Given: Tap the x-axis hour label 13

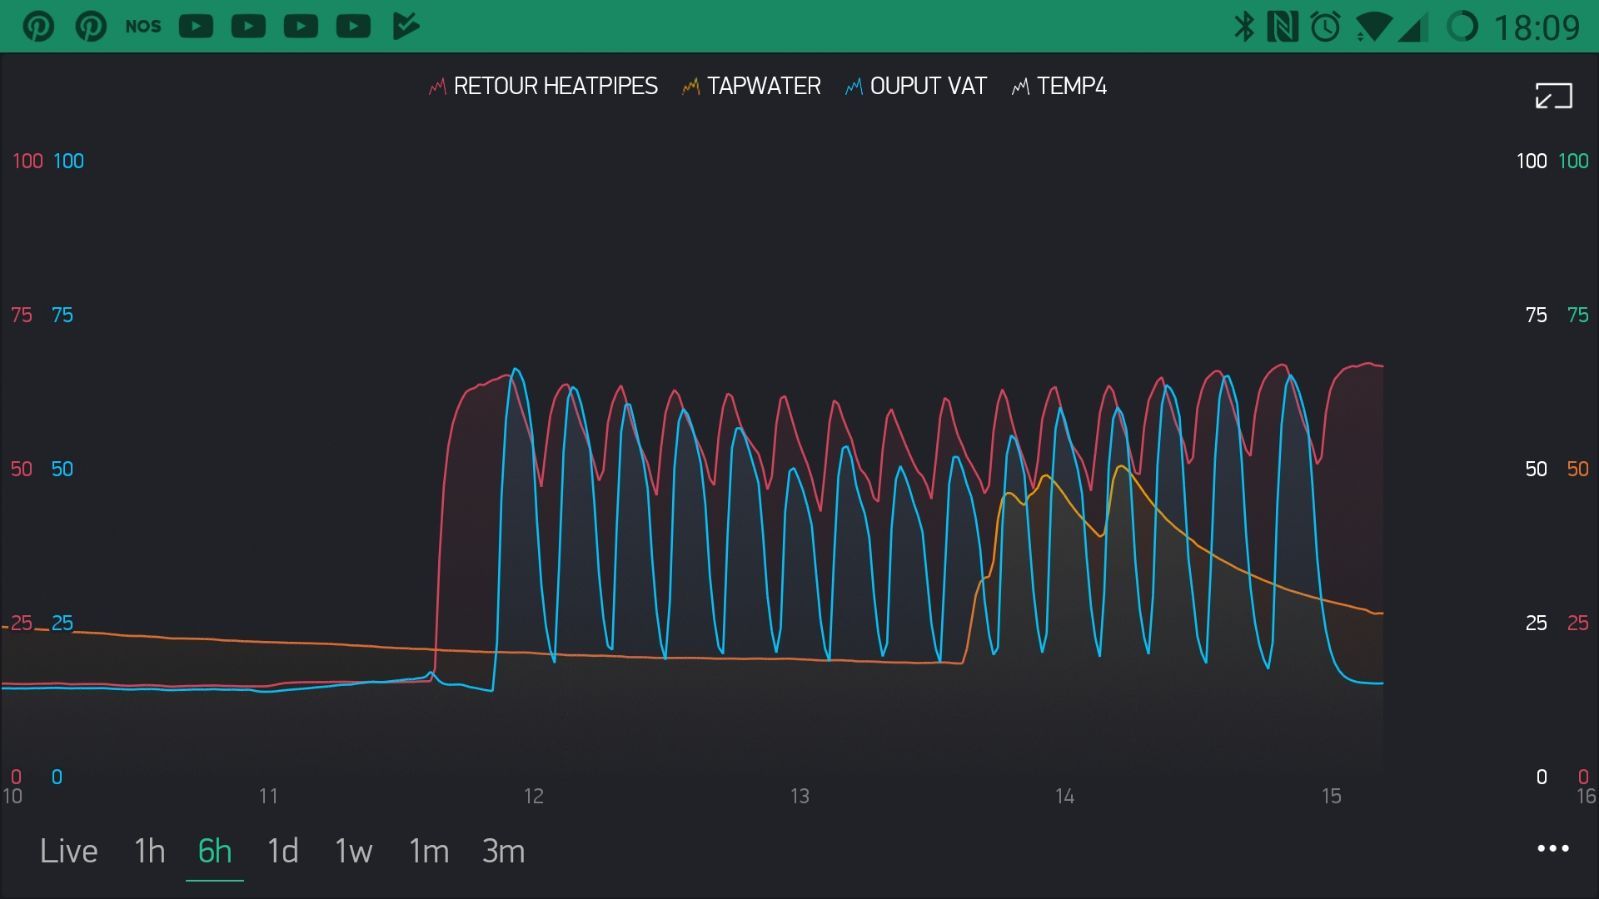Looking at the screenshot, I should 800,796.
